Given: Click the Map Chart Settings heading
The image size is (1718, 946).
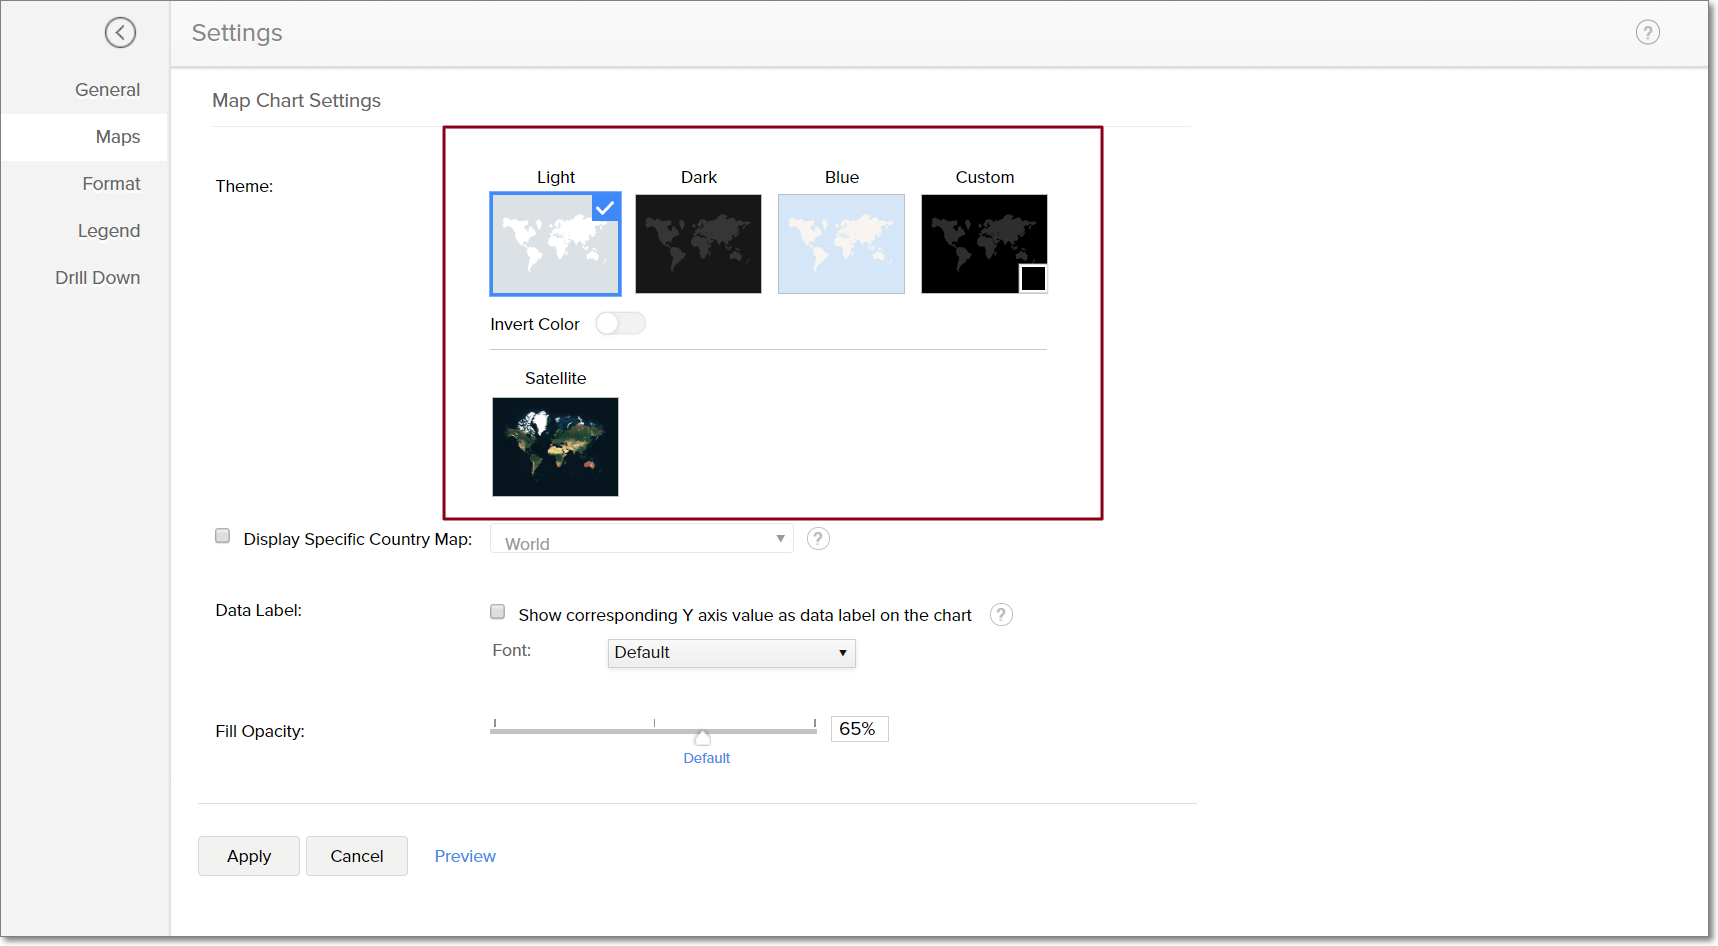Looking at the screenshot, I should point(296,101).
